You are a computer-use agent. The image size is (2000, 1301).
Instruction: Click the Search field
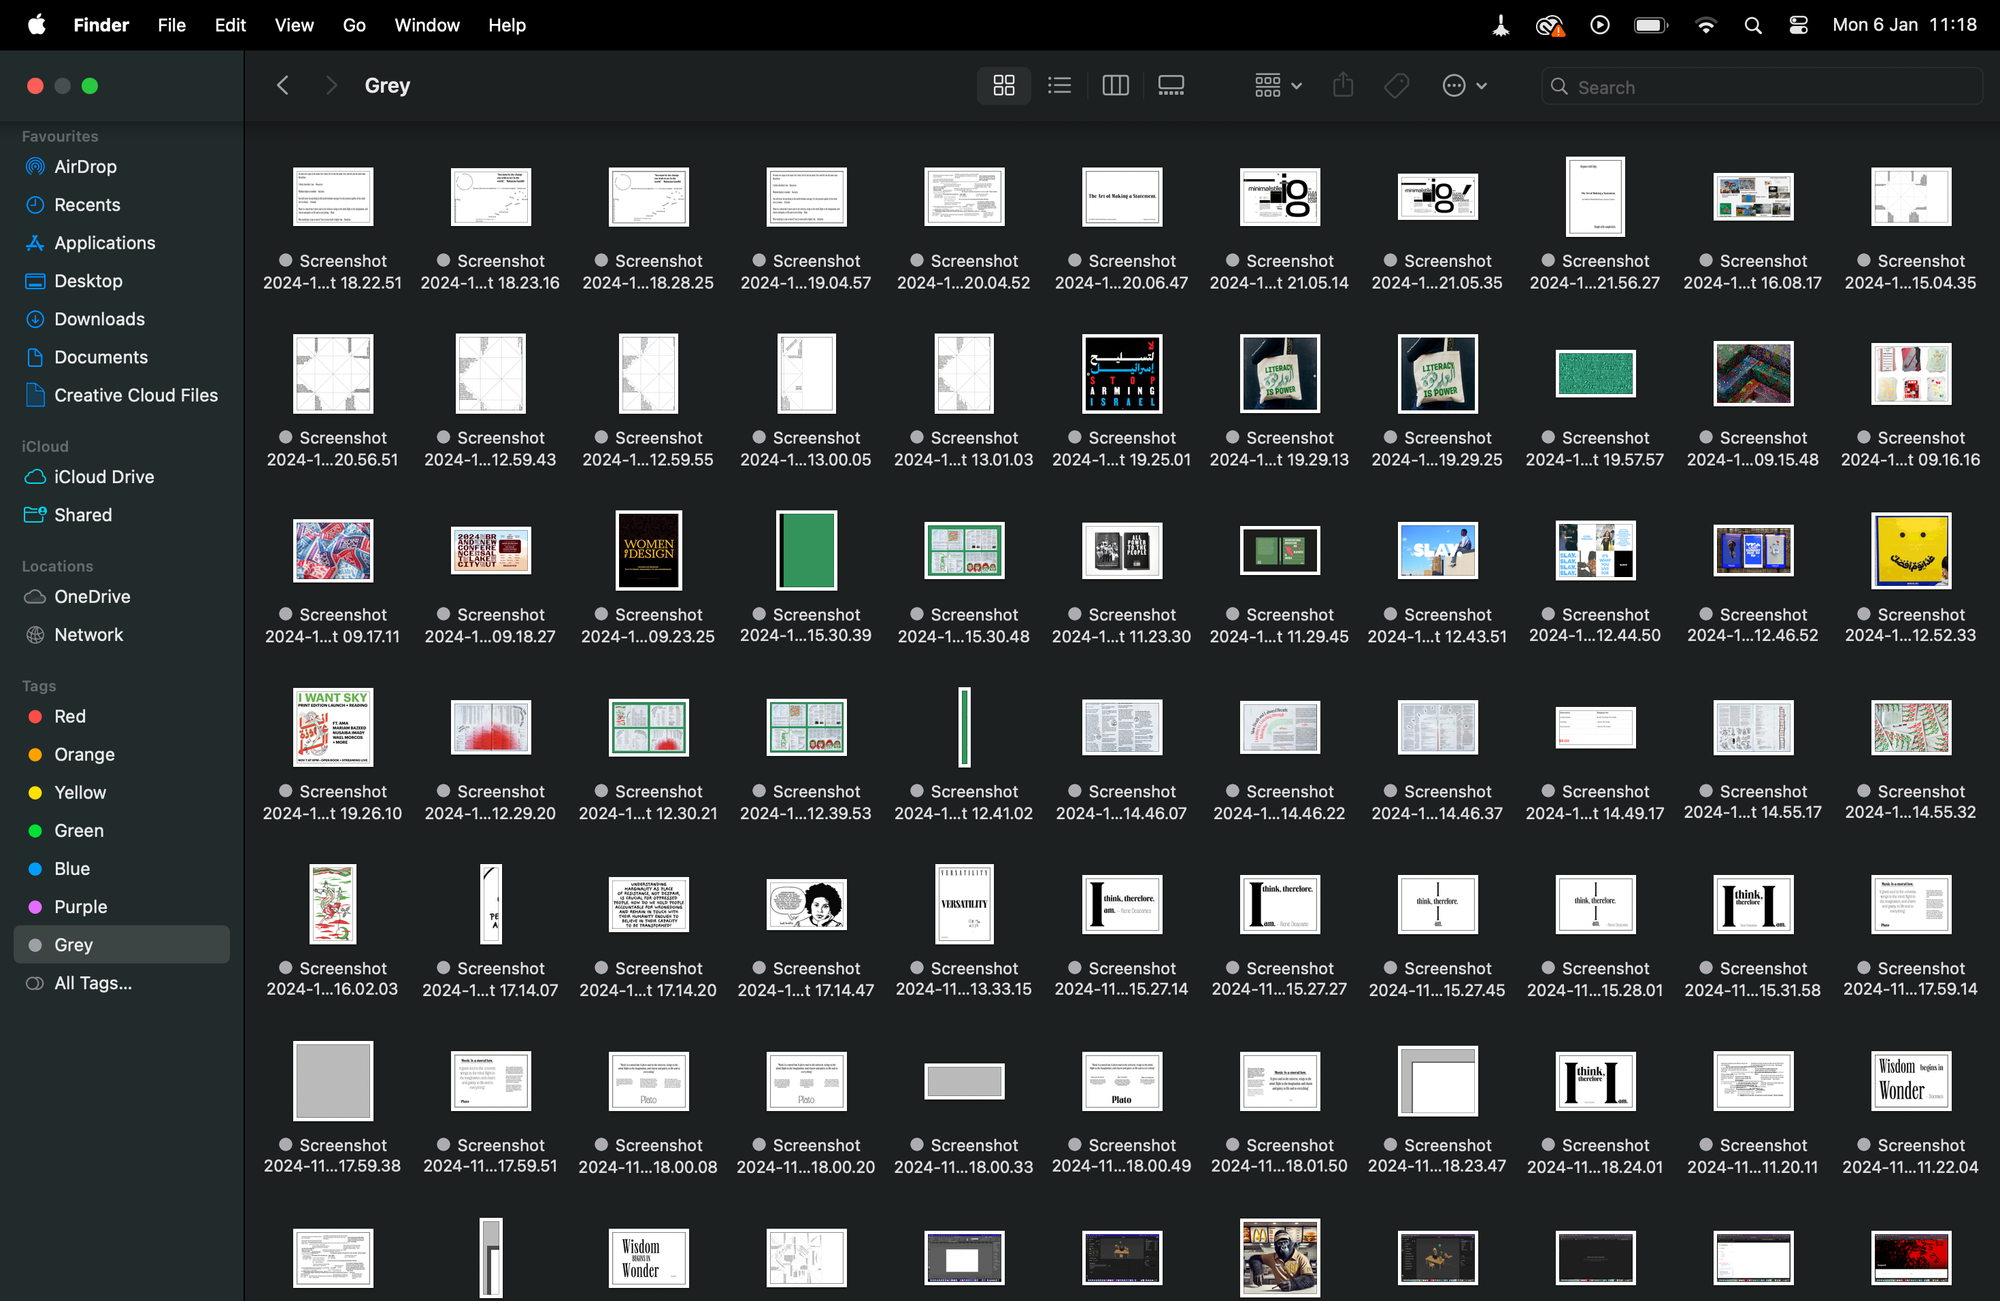tap(1761, 87)
